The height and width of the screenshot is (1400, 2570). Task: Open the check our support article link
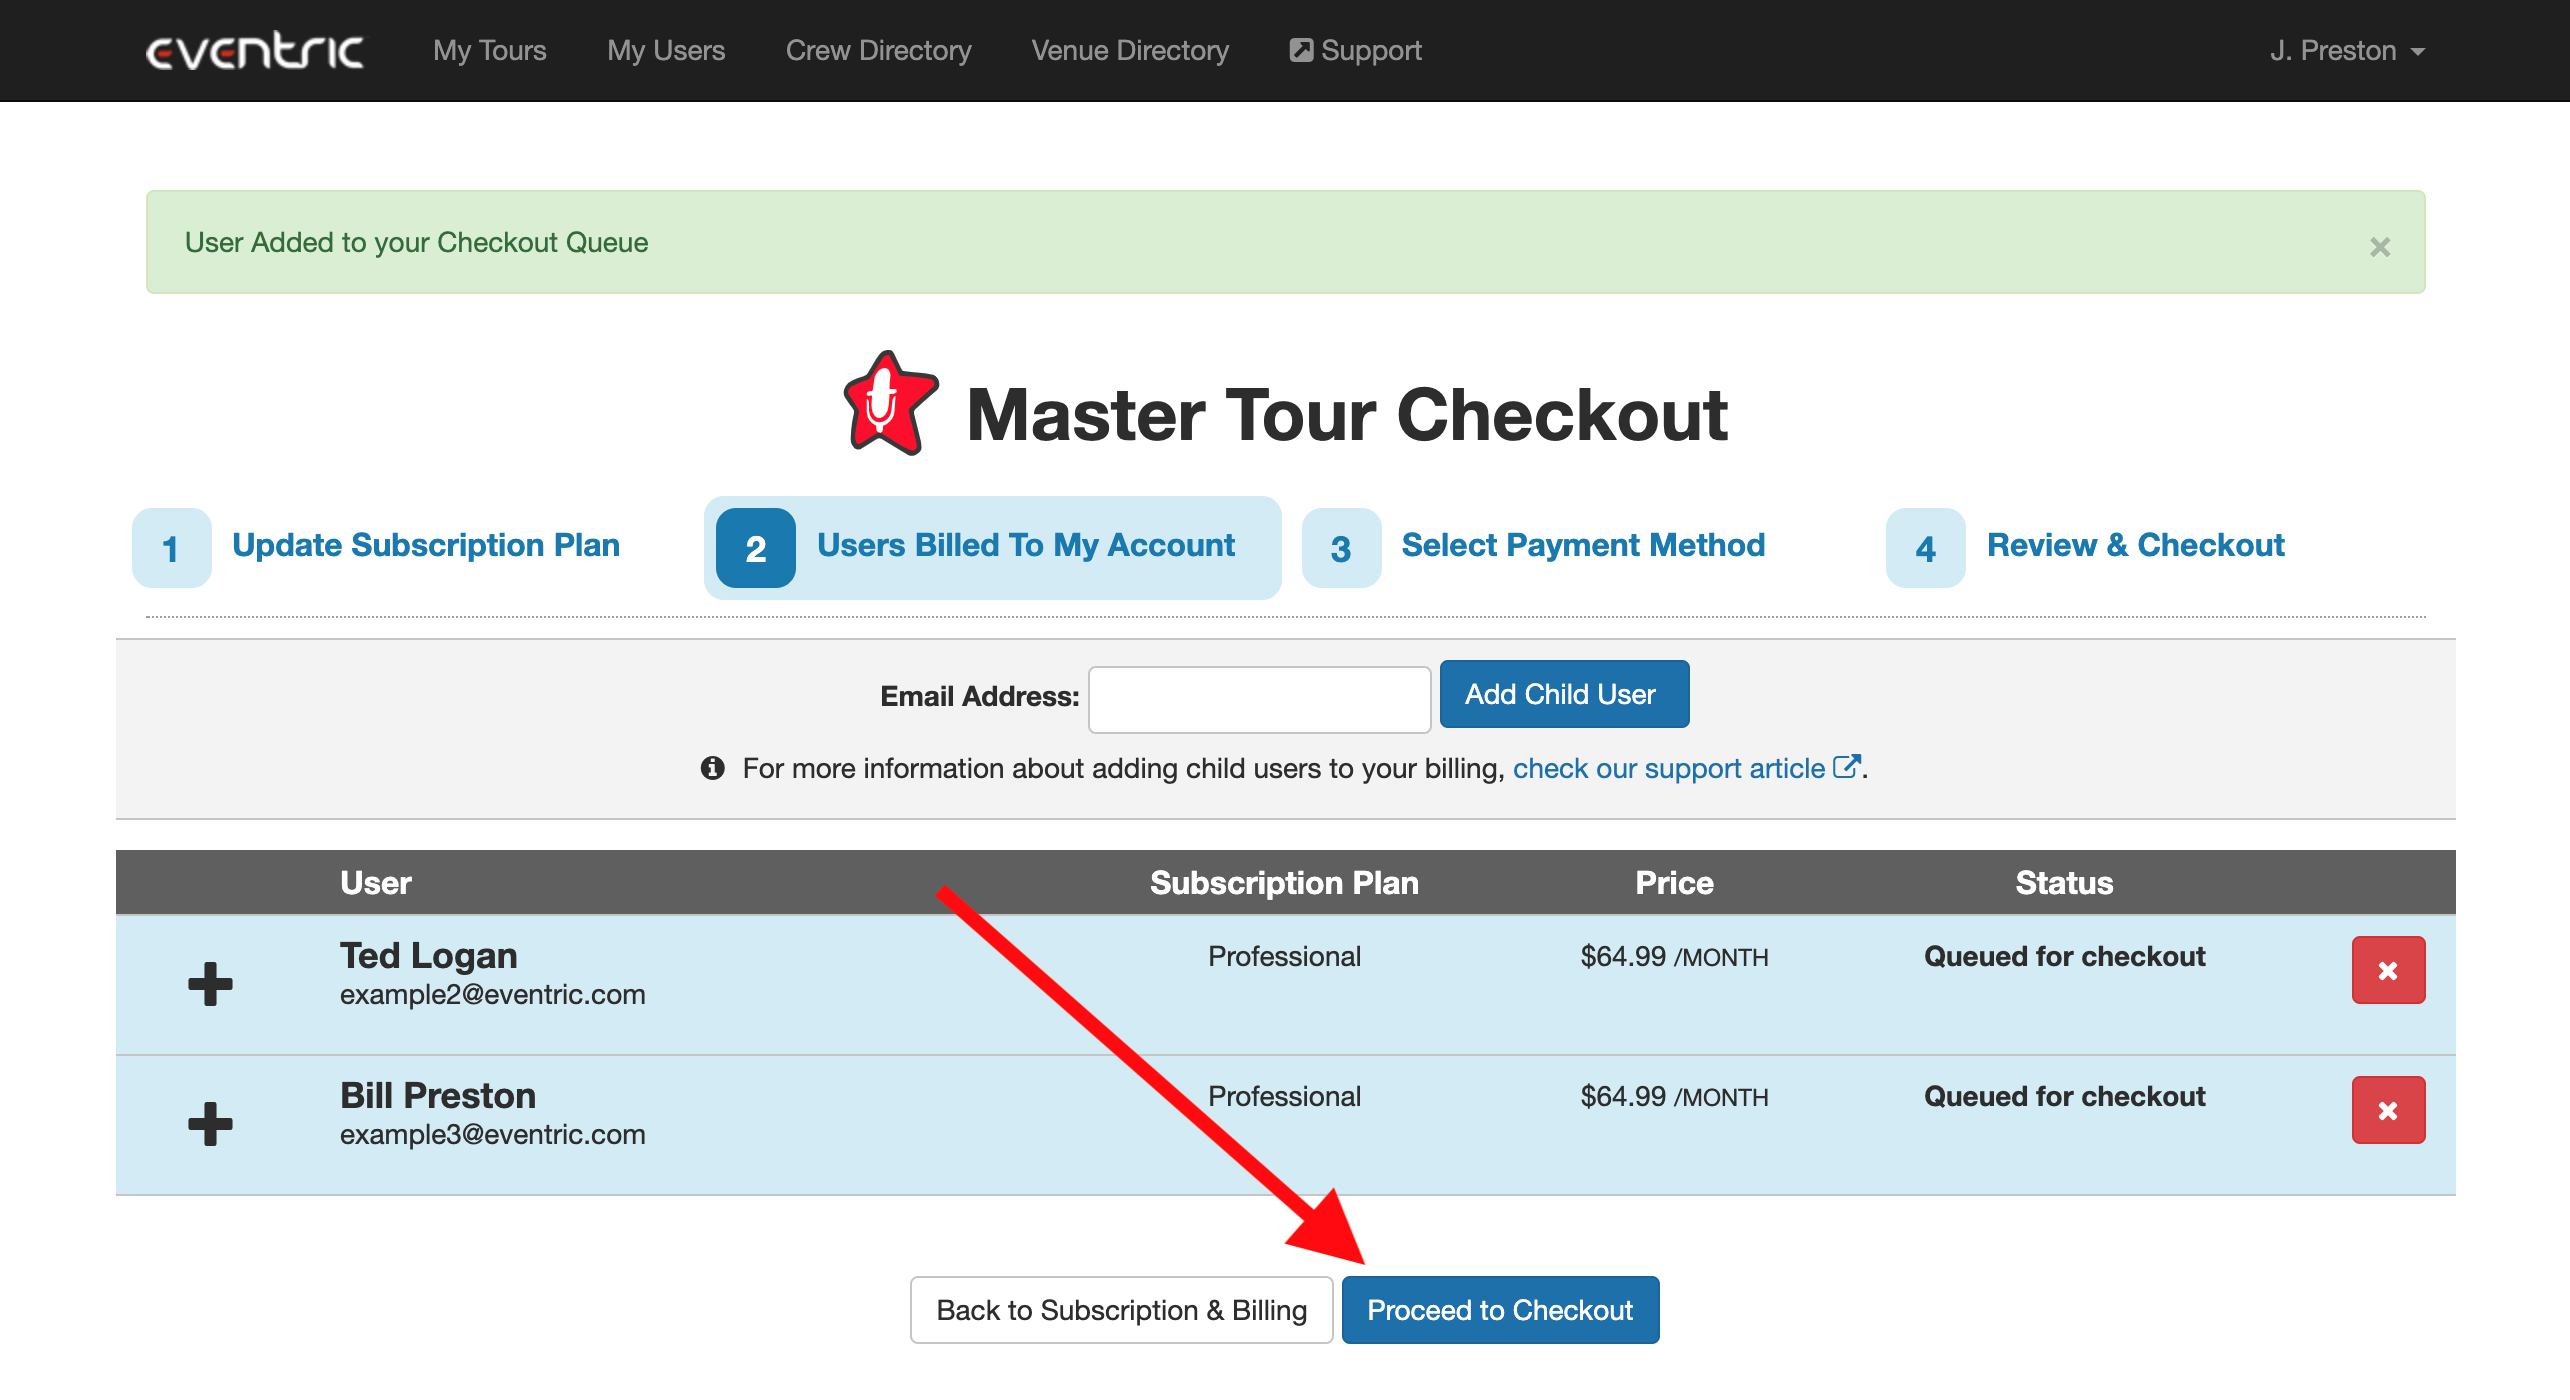pyautogui.click(x=1668, y=768)
